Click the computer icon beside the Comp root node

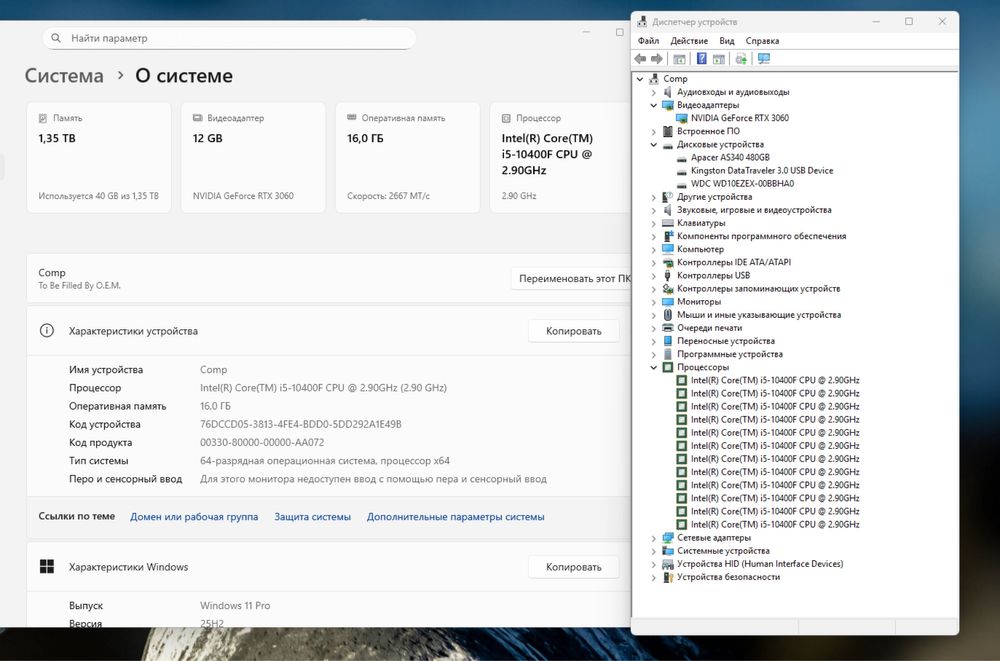pos(654,78)
